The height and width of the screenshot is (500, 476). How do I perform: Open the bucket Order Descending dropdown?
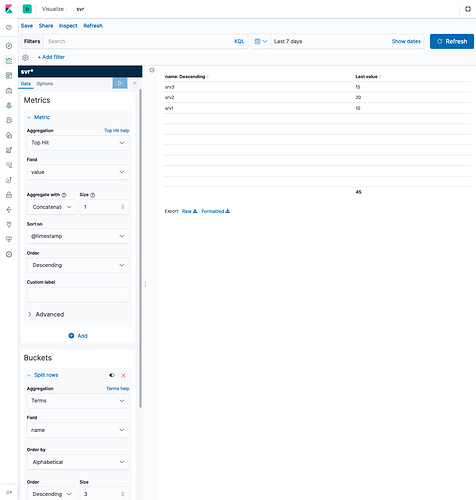tap(52, 494)
